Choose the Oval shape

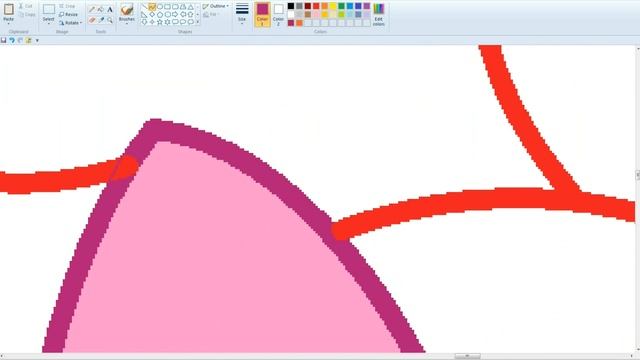tap(160, 7)
